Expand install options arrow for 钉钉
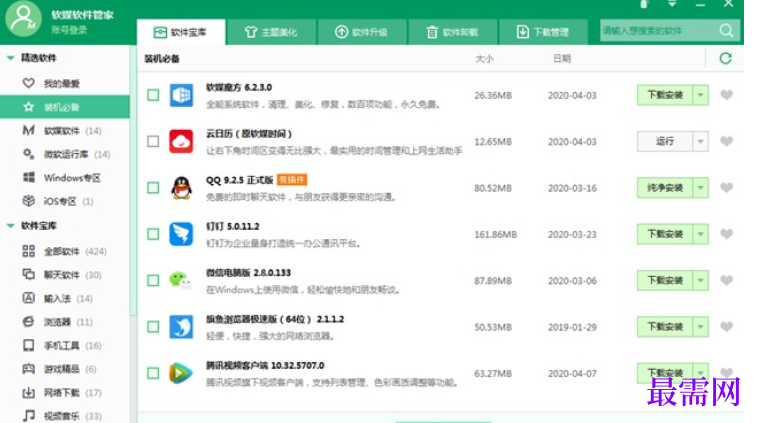The width and height of the screenshot is (759, 423). (701, 234)
